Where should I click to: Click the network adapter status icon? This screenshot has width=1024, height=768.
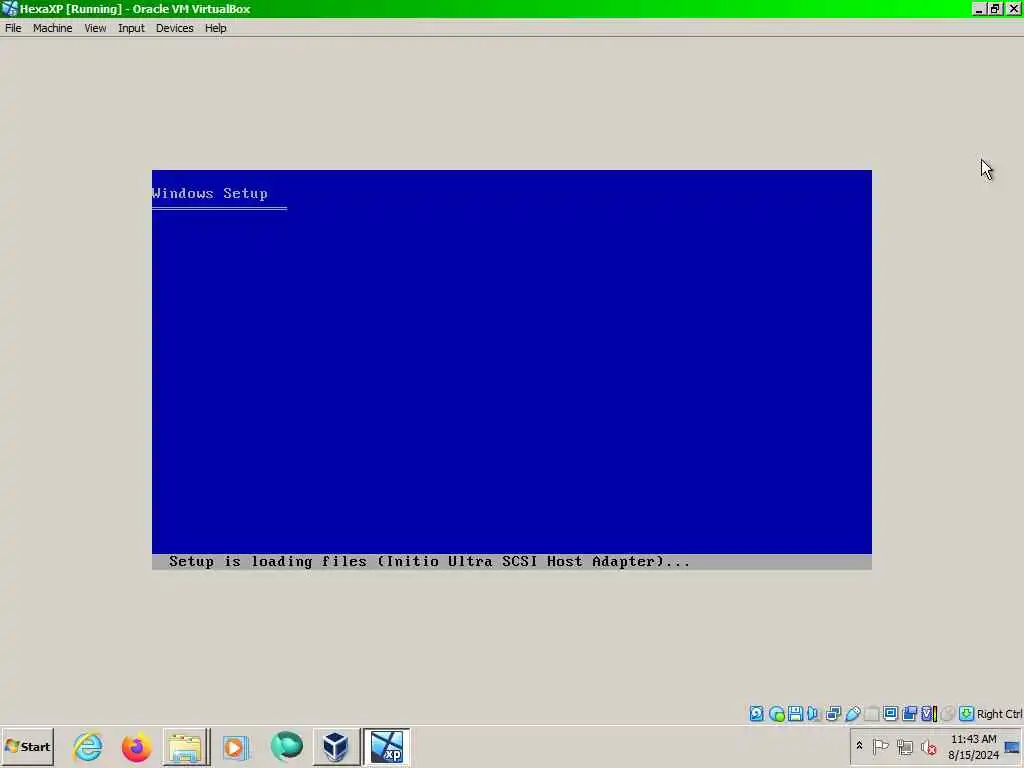pos(833,714)
